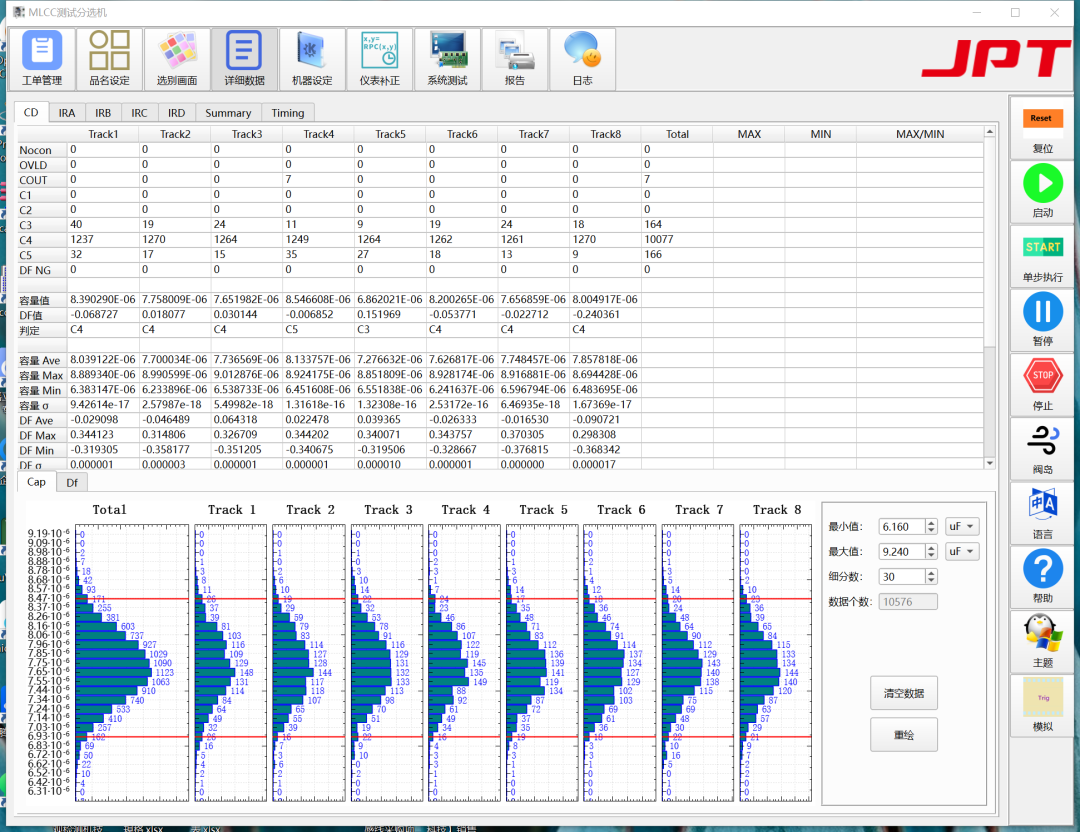Open 品名设定 product name settings
The image size is (1080, 832).
(x=109, y=59)
